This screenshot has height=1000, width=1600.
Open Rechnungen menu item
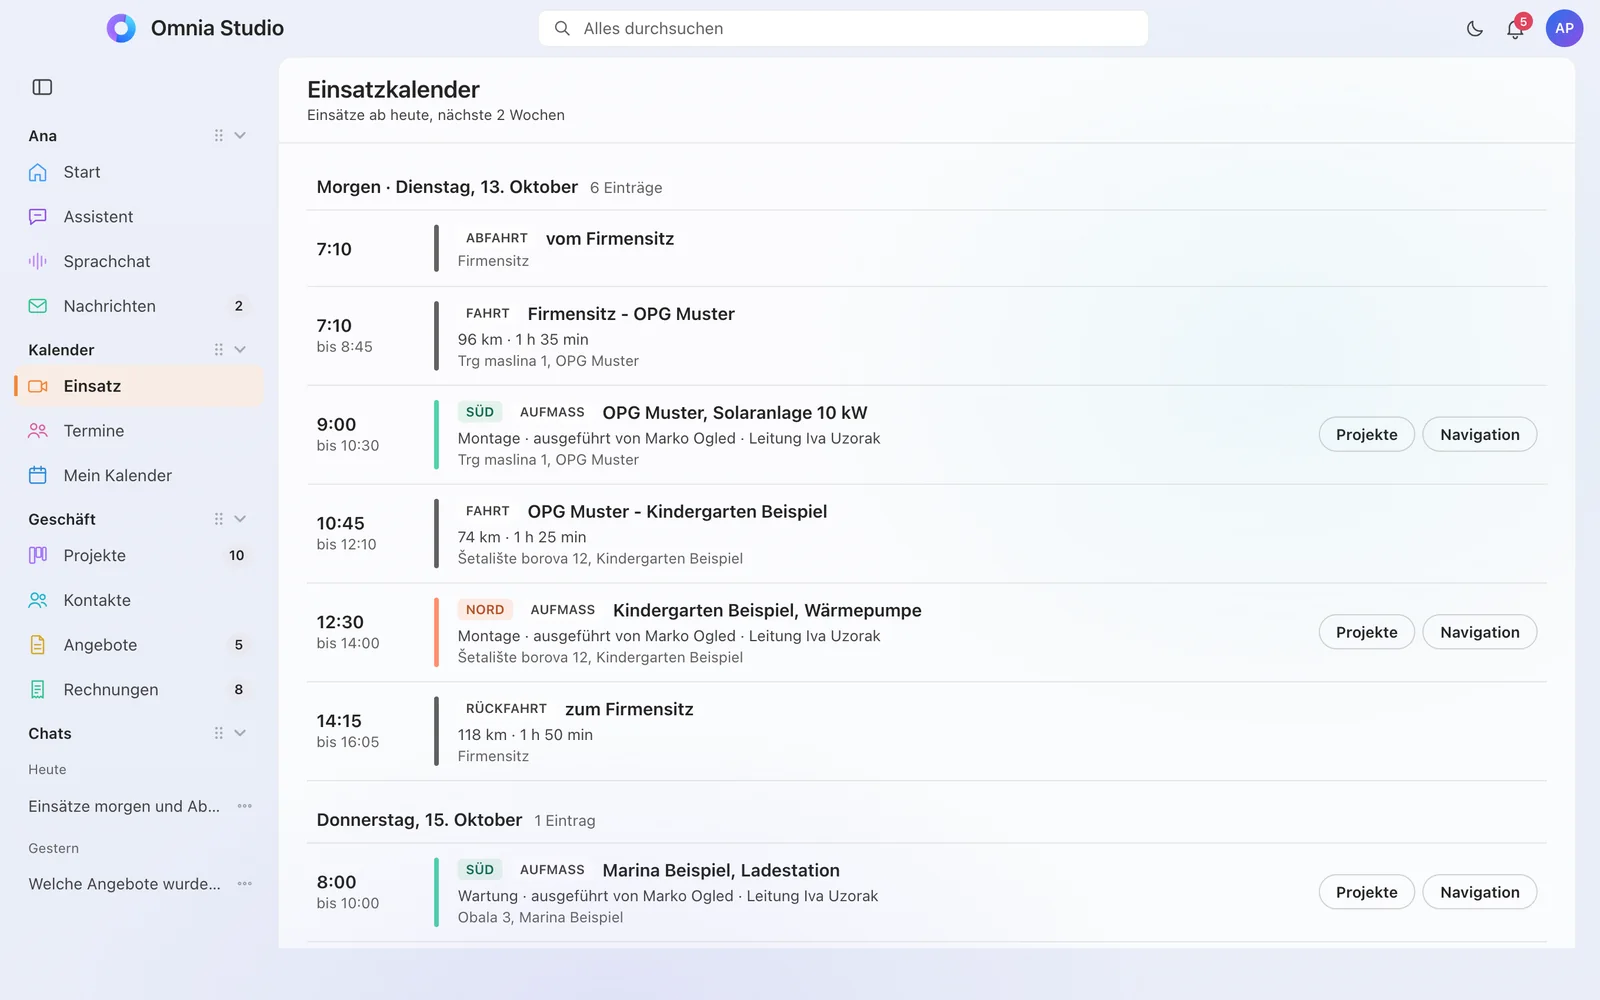coord(139,689)
